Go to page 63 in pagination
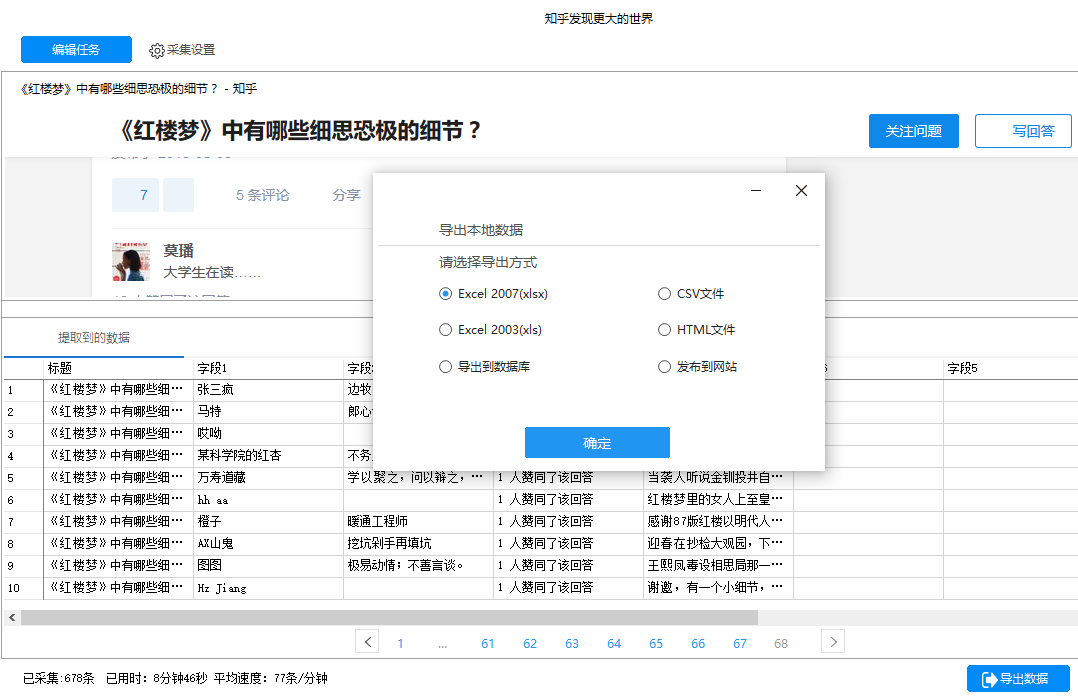Screen dimensions: 1078x700 [572, 644]
